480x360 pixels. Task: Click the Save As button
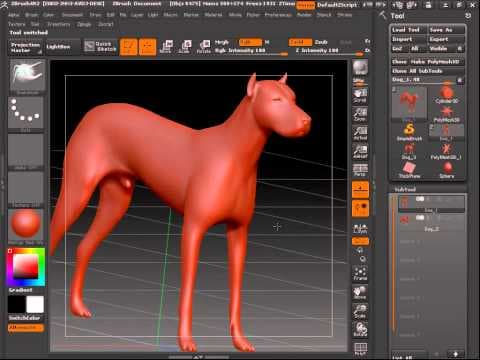446,30
